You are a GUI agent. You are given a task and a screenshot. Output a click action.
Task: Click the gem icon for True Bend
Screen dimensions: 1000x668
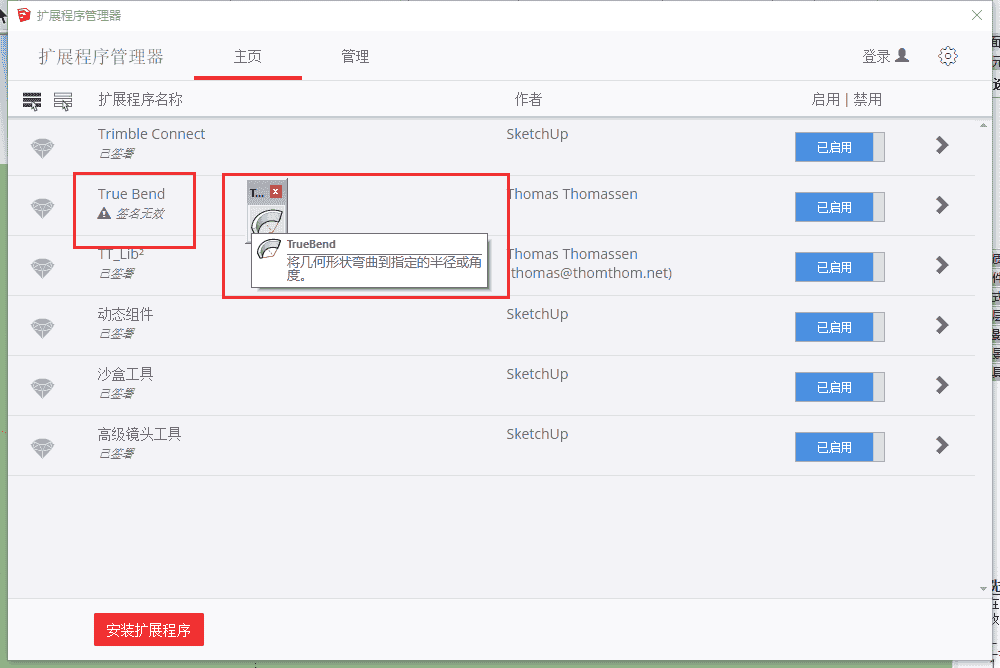pyautogui.click(x=43, y=208)
